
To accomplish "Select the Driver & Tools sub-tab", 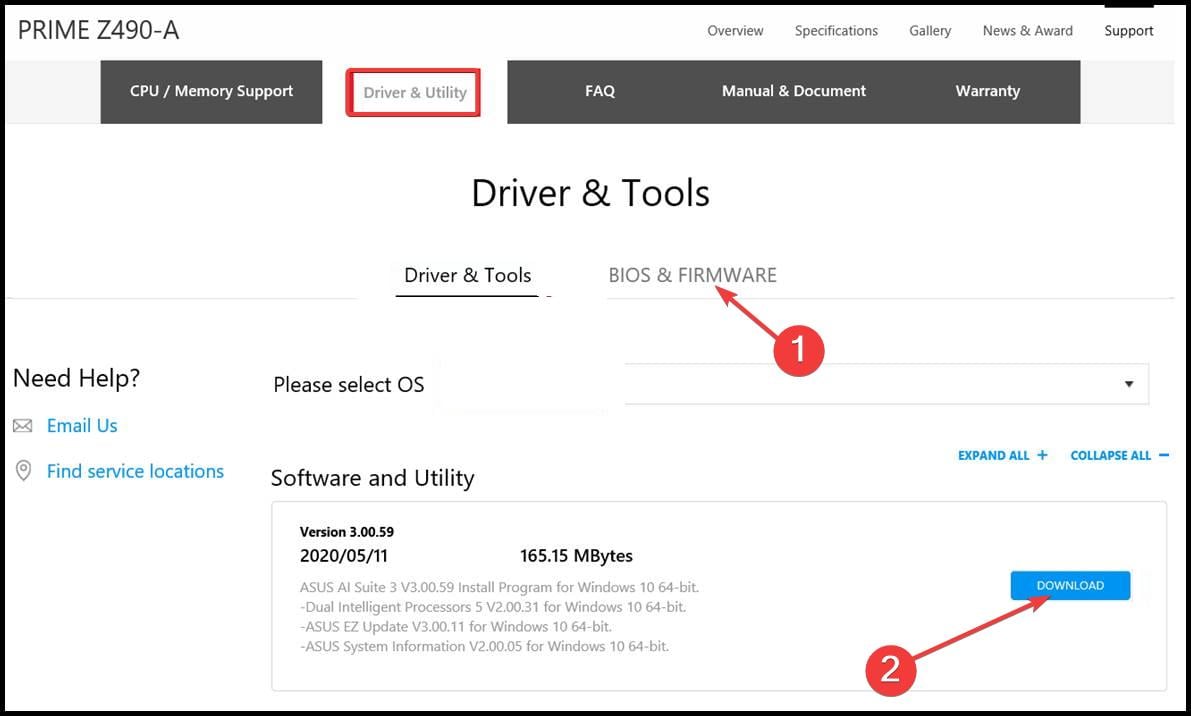I will click(467, 275).
